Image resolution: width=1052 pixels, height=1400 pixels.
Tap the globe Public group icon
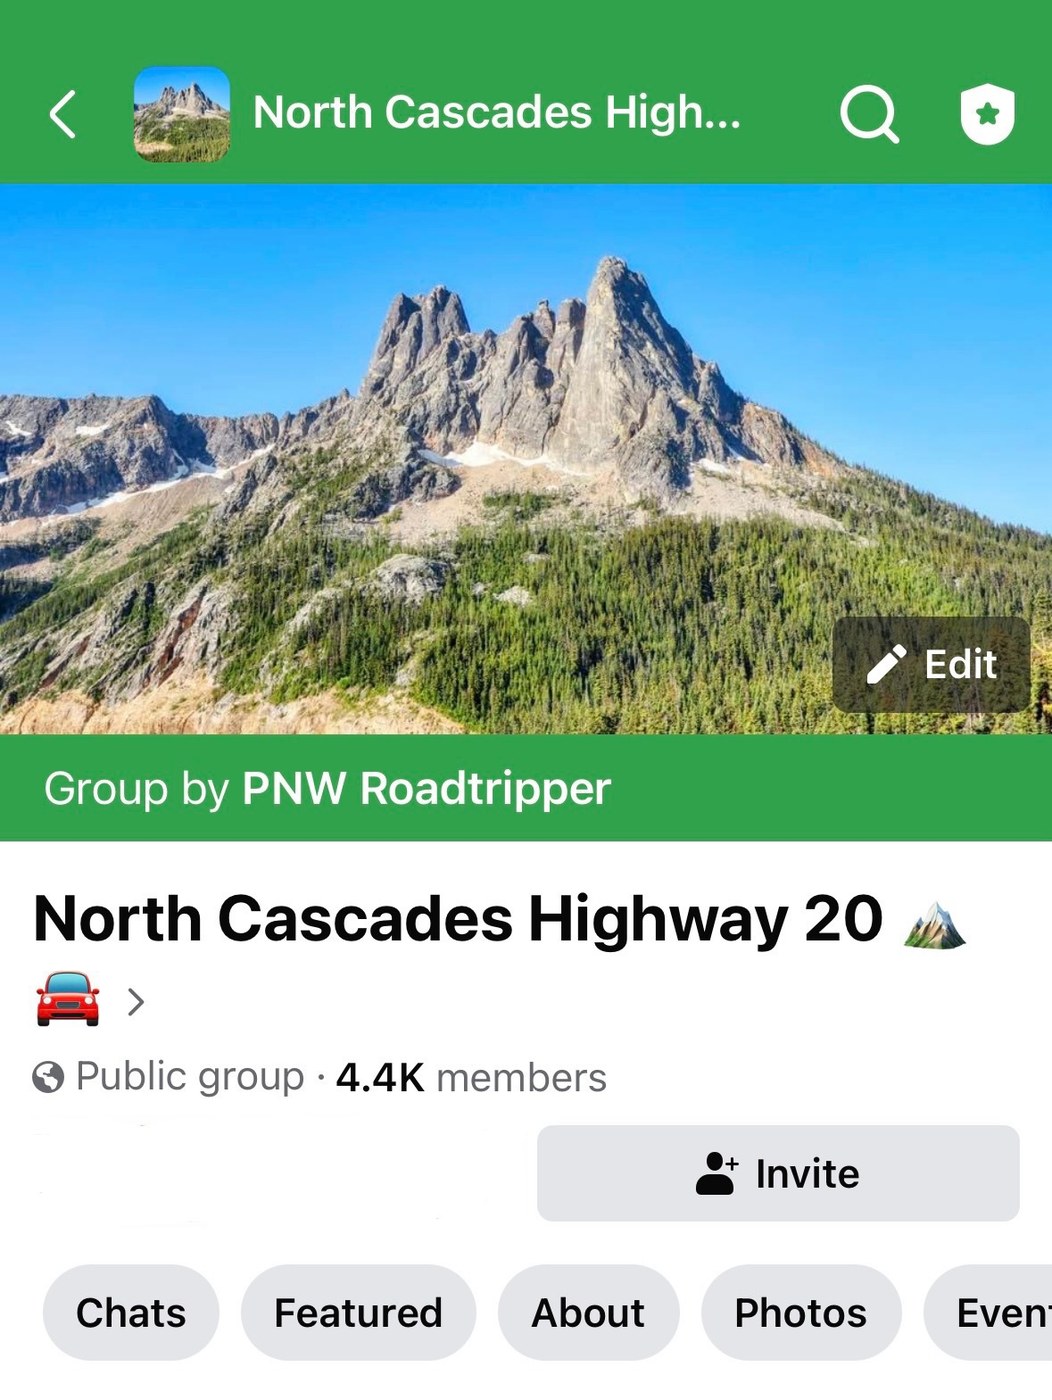coord(48,1078)
